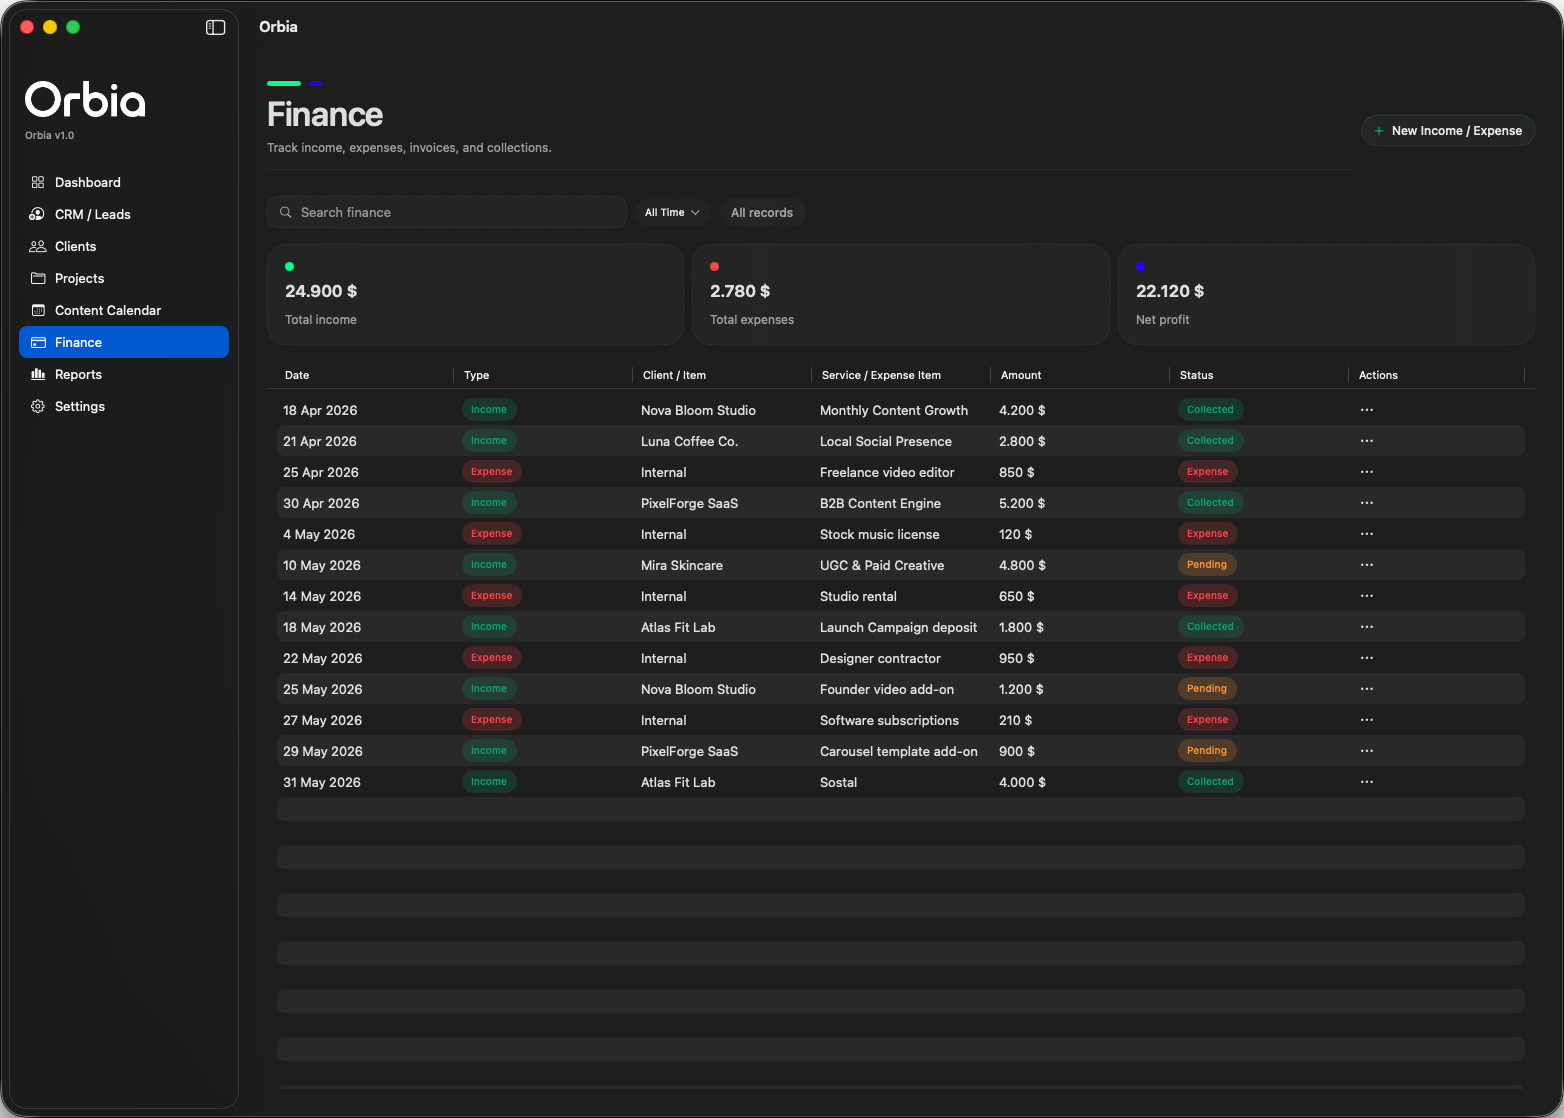Screen dimensions: 1564x1118
Task: Click the Client / Item column header
Action: click(674, 375)
